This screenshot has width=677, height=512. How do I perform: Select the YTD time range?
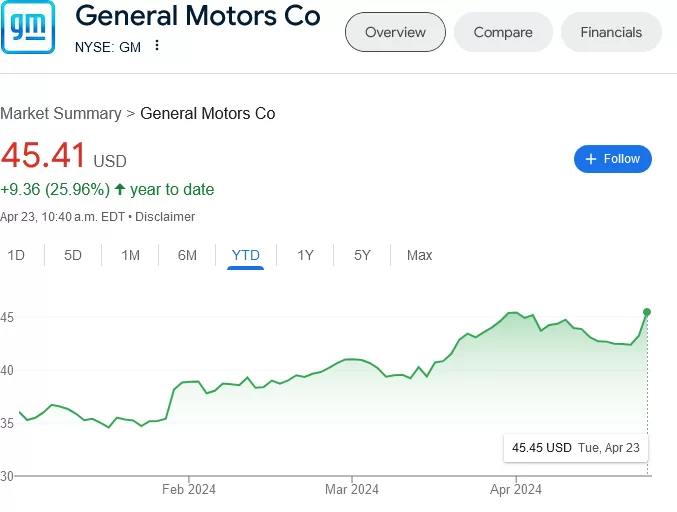tap(245, 255)
